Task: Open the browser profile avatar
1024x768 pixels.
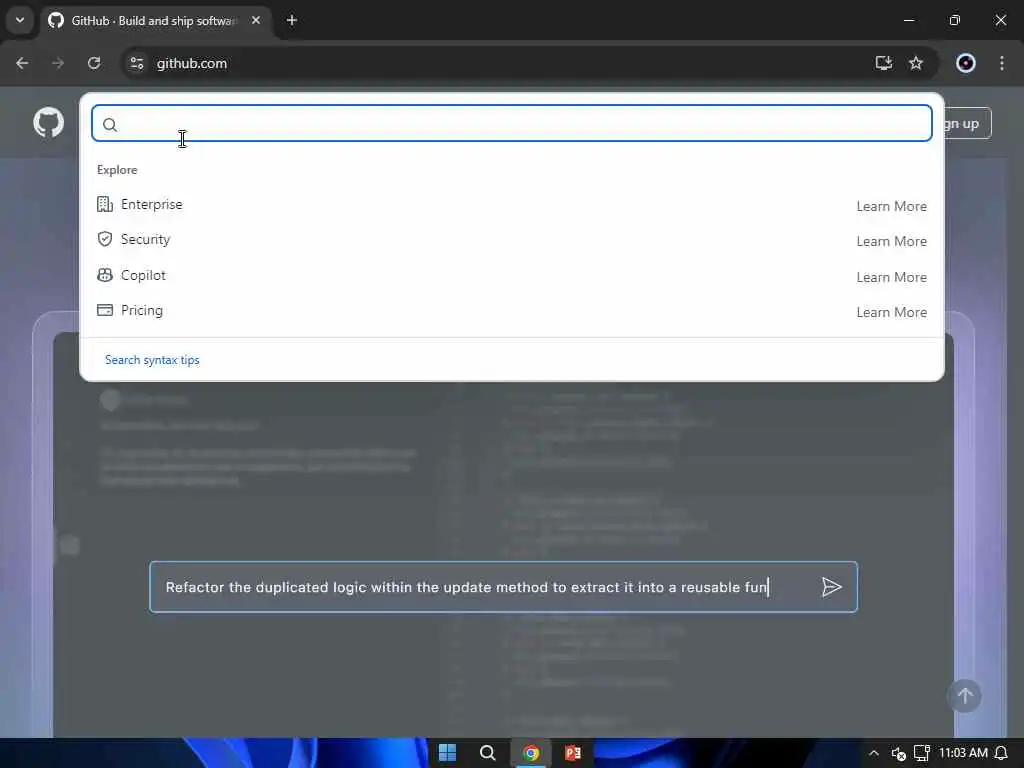Action: (x=966, y=63)
